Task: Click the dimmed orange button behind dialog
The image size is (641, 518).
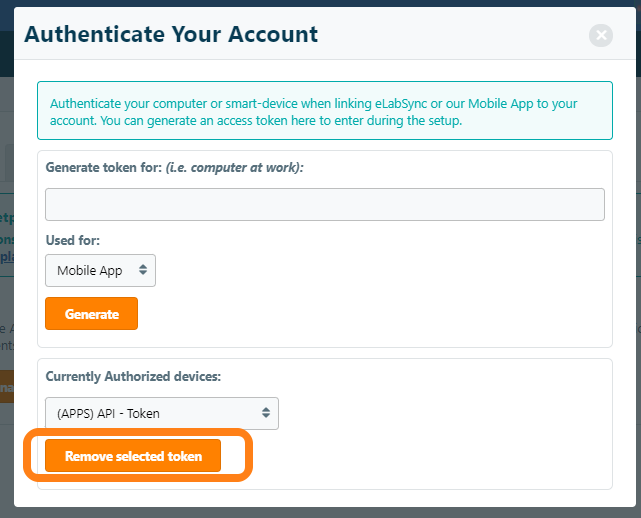Action: 5,386
